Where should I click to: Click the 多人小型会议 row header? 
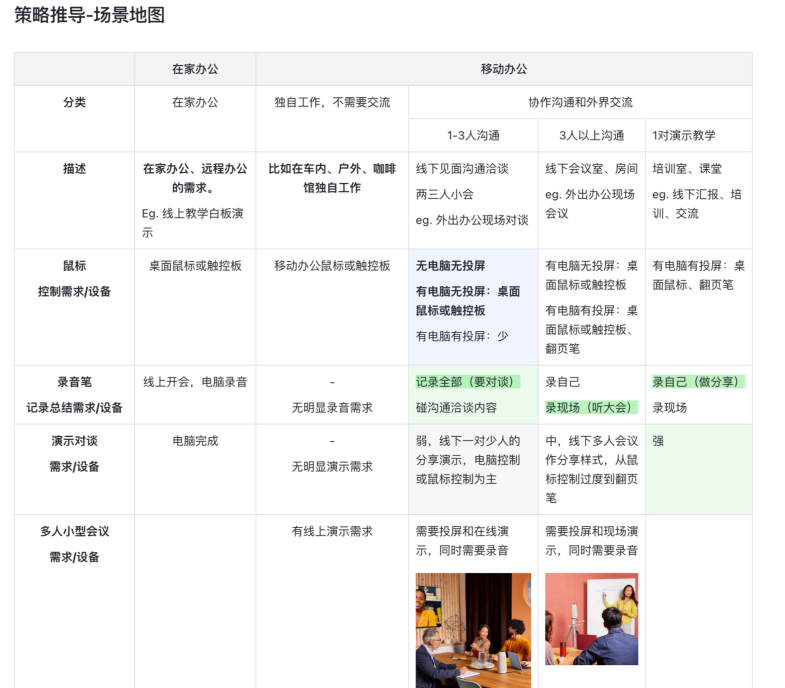click(74, 532)
